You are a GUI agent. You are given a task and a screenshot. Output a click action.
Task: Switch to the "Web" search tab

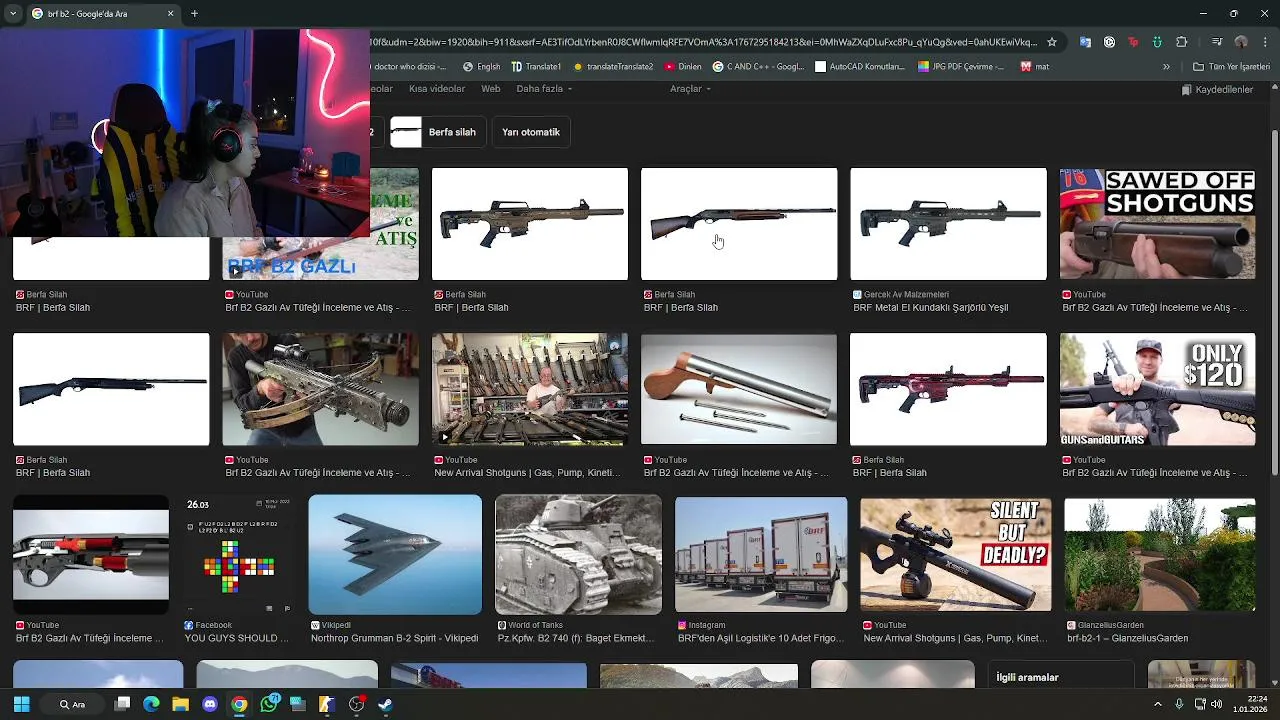(x=491, y=89)
